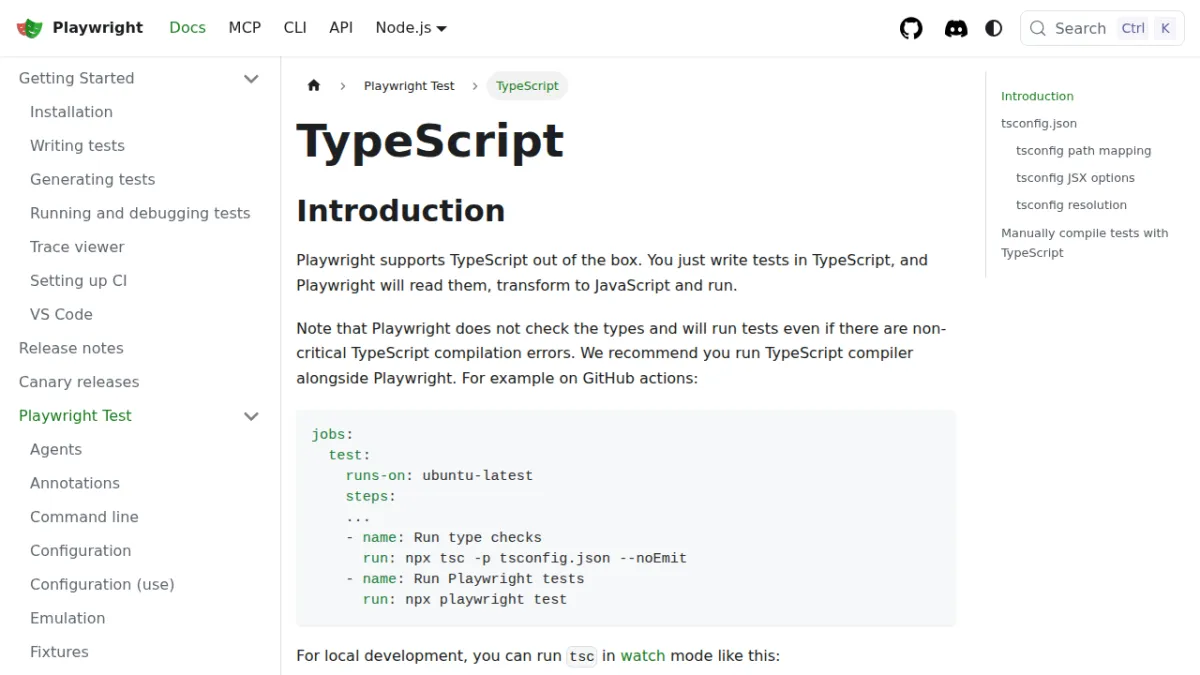Viewport: 1200px width, 675px height.
Task: Open Annotations page
Action: coord(75,483)
